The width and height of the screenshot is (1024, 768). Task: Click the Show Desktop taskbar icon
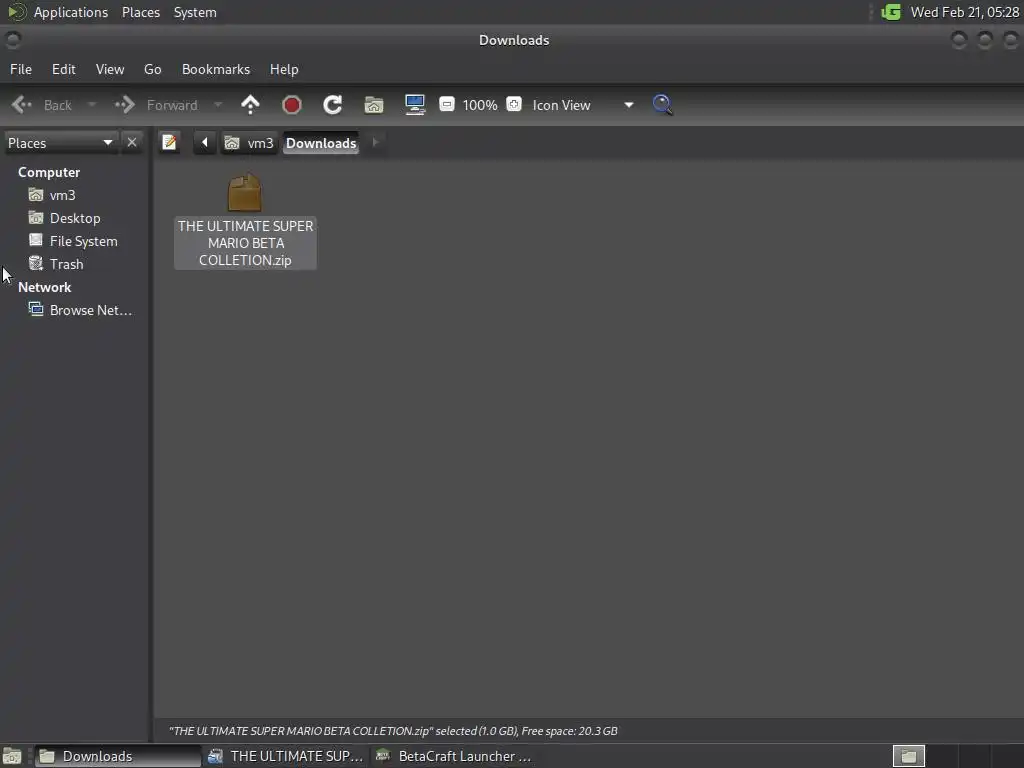click(12, 756)
